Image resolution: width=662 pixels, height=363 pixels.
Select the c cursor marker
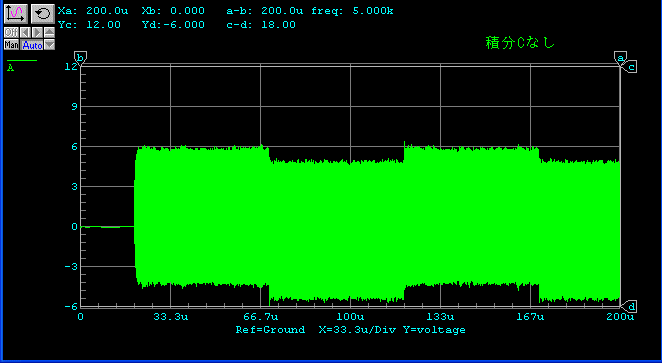[x=630, y=67]
